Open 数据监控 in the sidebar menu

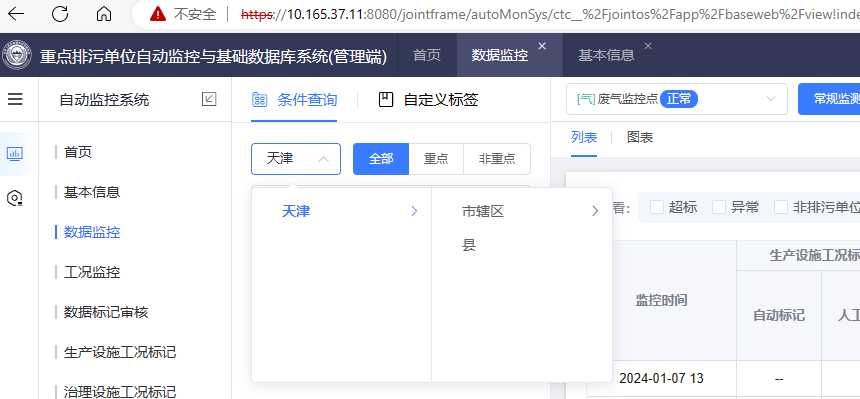(x=92, y=232)
